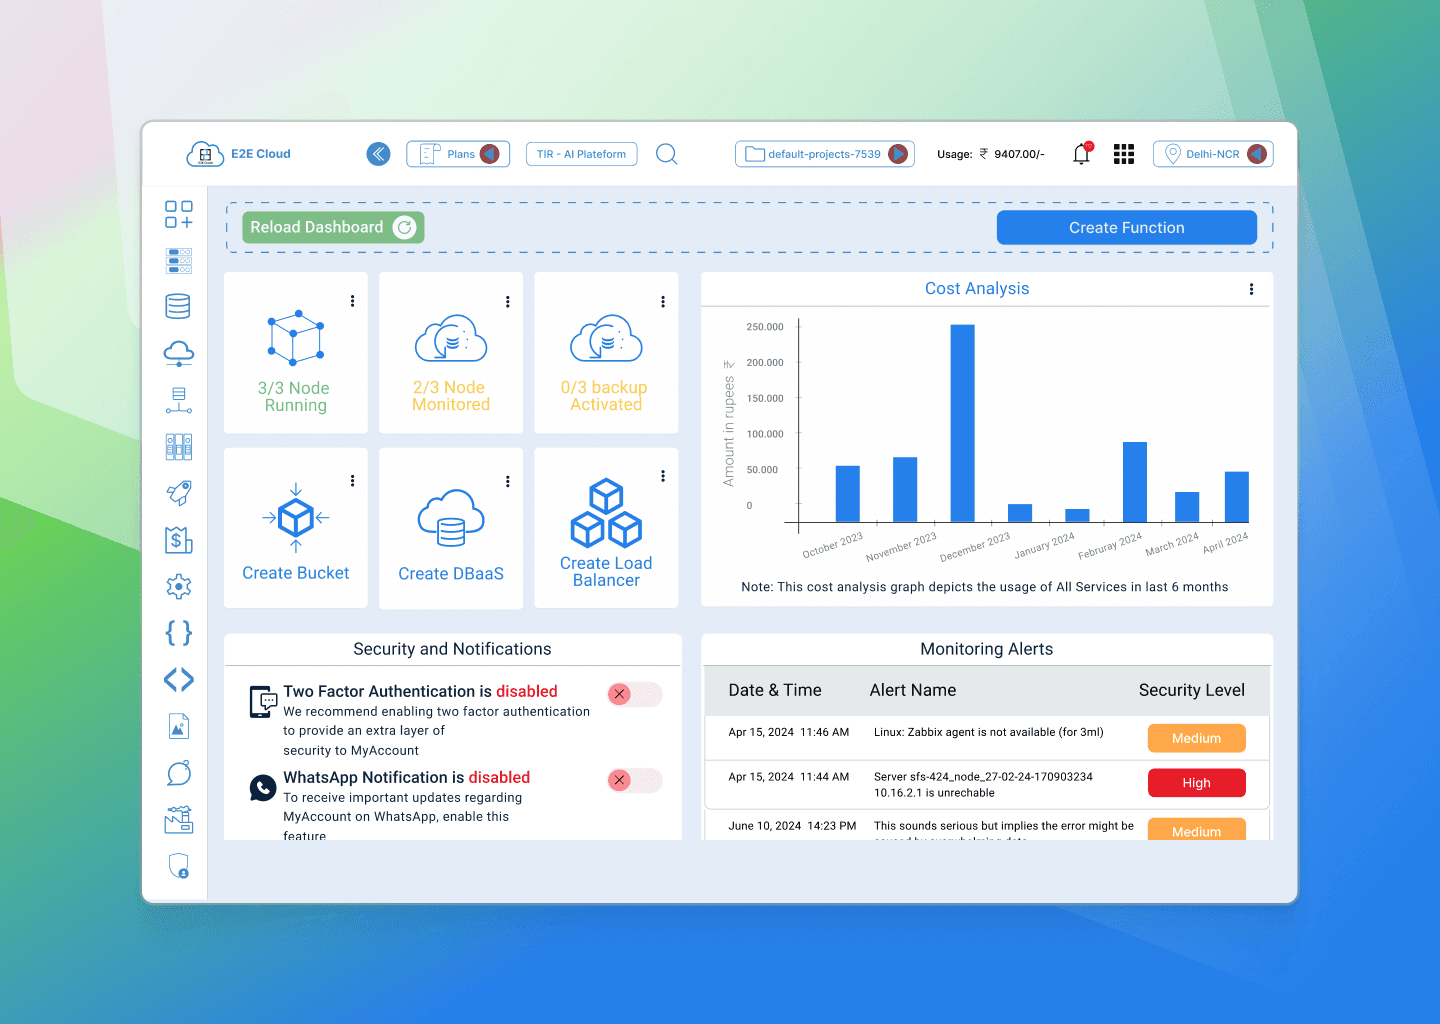Open Cost Analysis options menu
1440x1024 pixels.
[x=1251, y=289]
